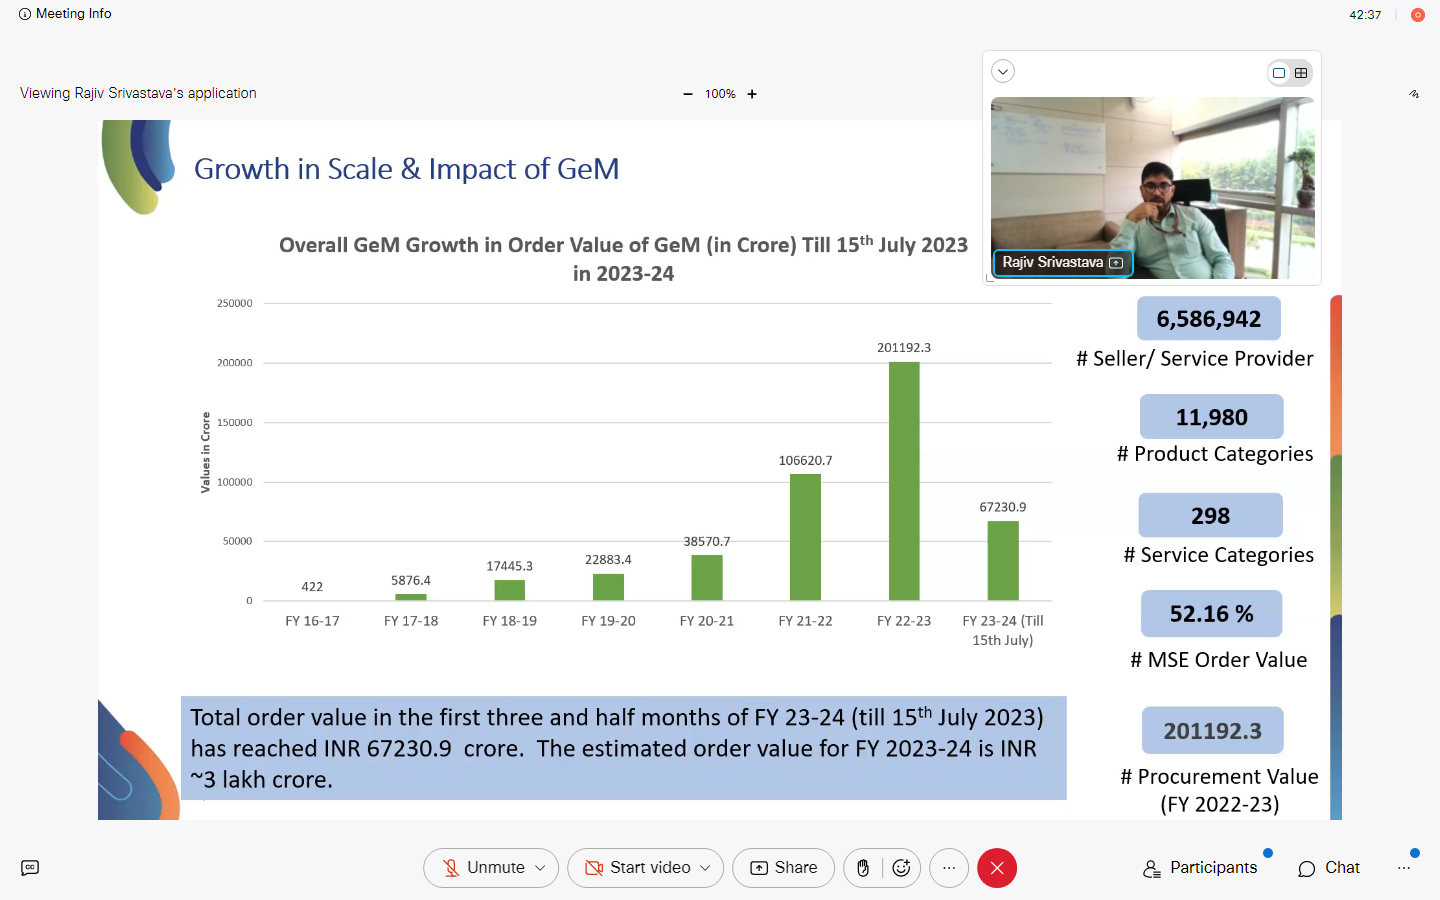The image size is (1440, 900).
Task: Click the 298 service categories figure
Action: point(1211,516)
